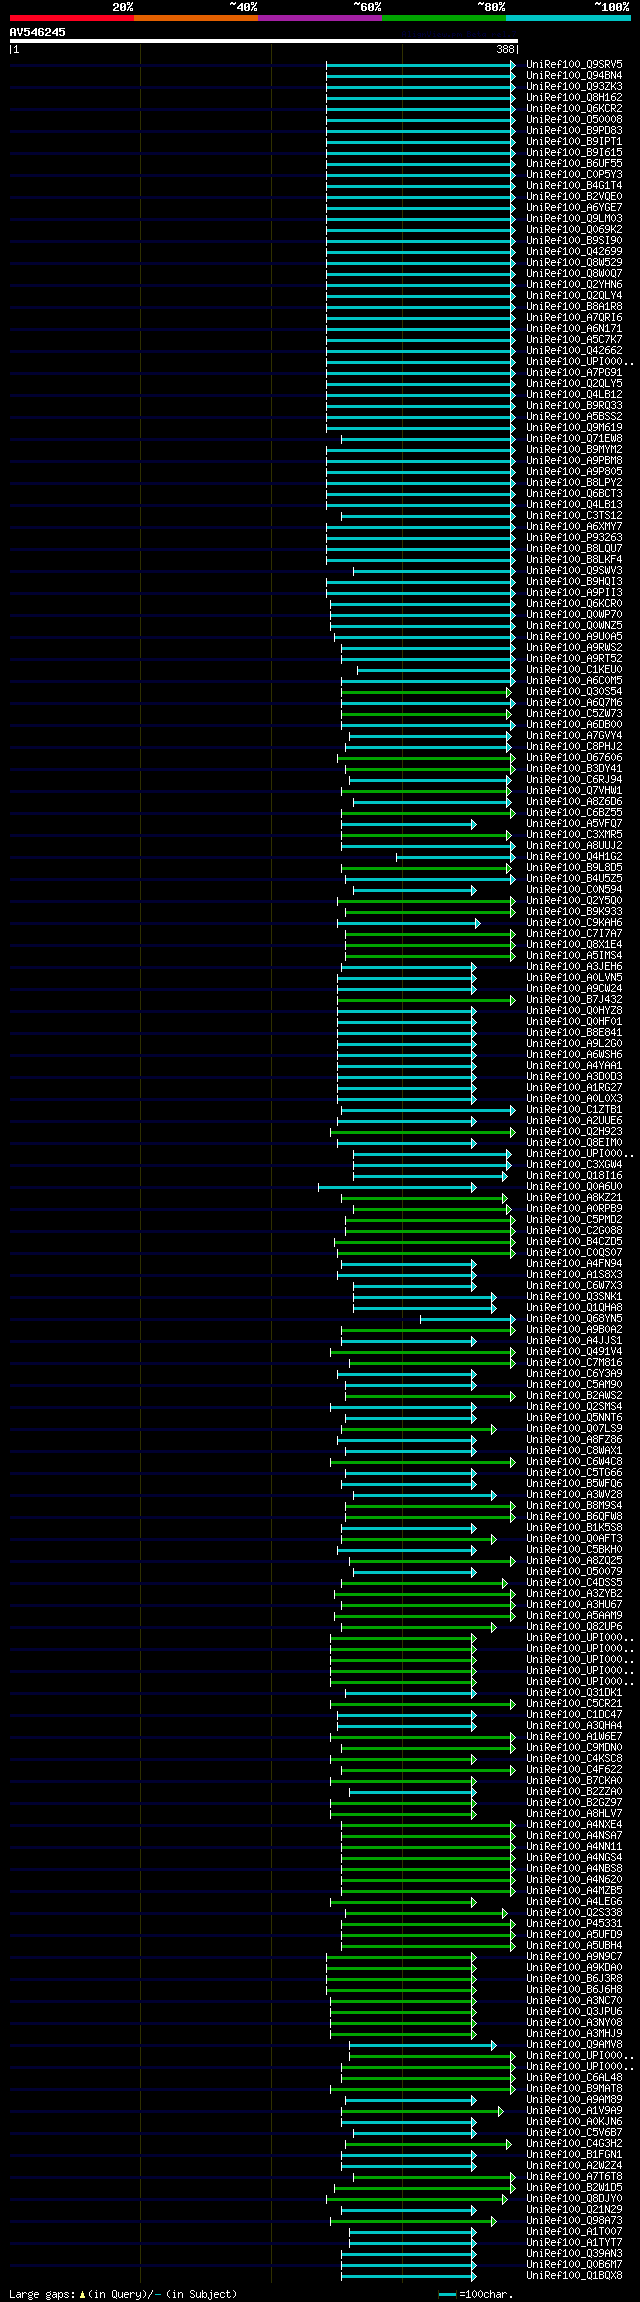Click the cyan ~100% legend segment
Image resolution: width=640 pixels, height=2302 pixels.
pyautogui.click(x=568, y=18)
